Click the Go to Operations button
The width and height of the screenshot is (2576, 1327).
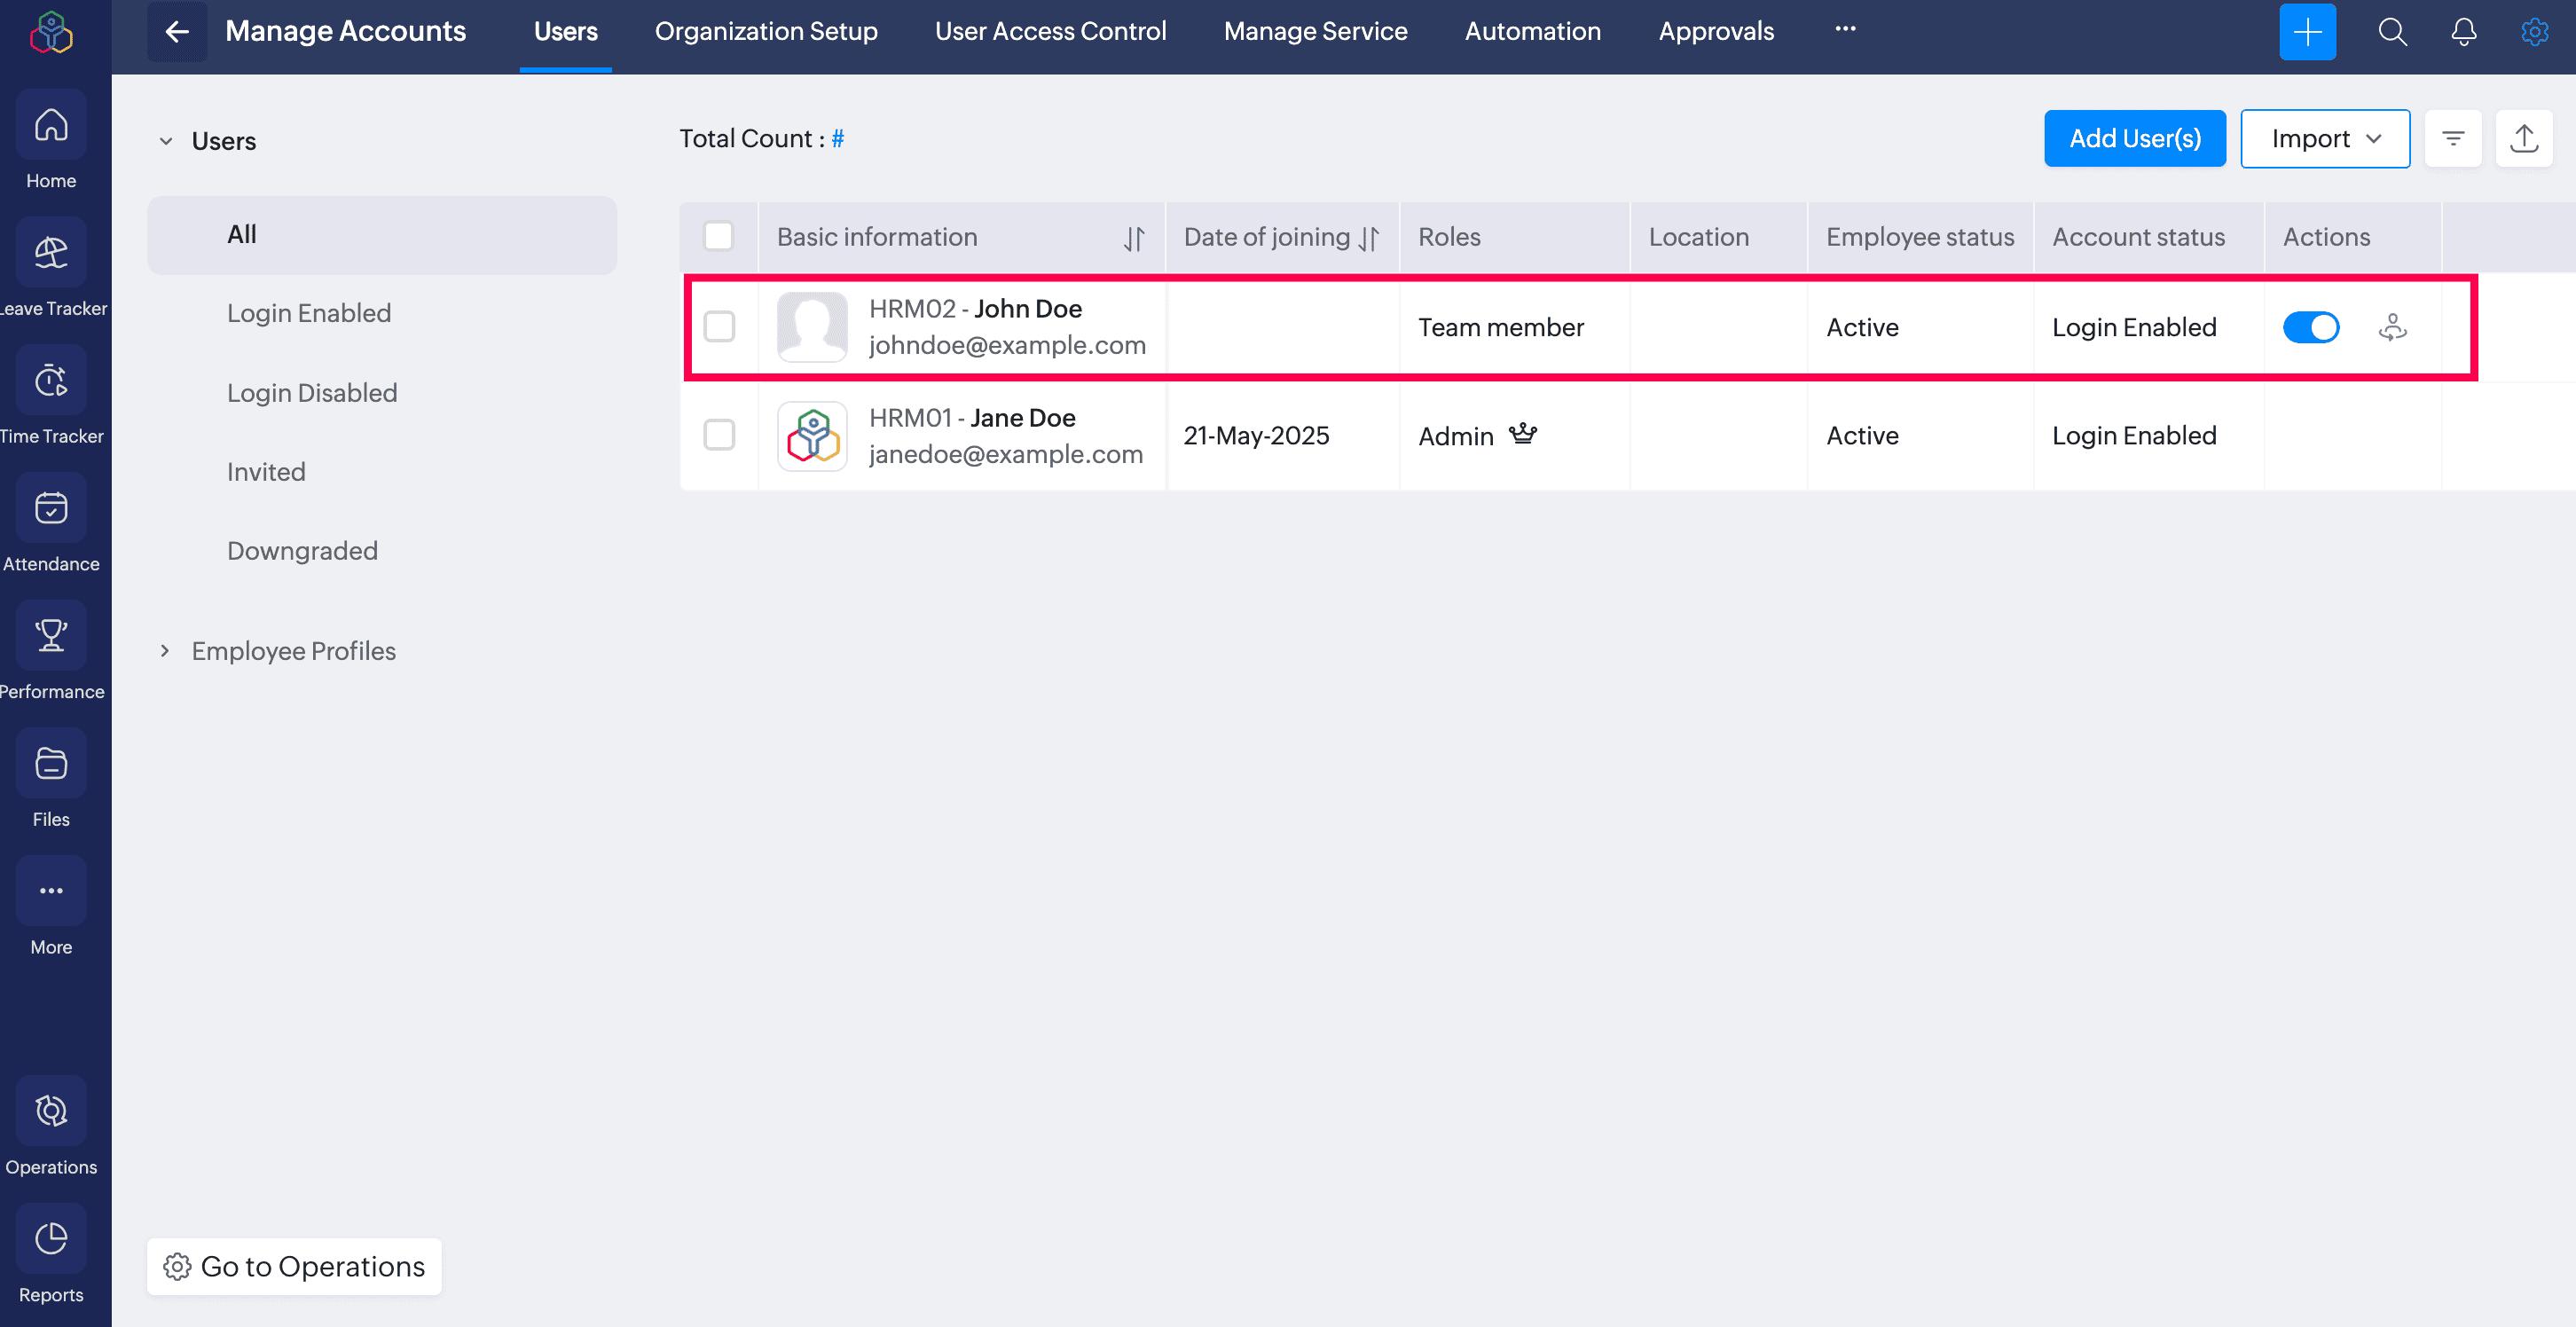click(x=294, y=1266)
